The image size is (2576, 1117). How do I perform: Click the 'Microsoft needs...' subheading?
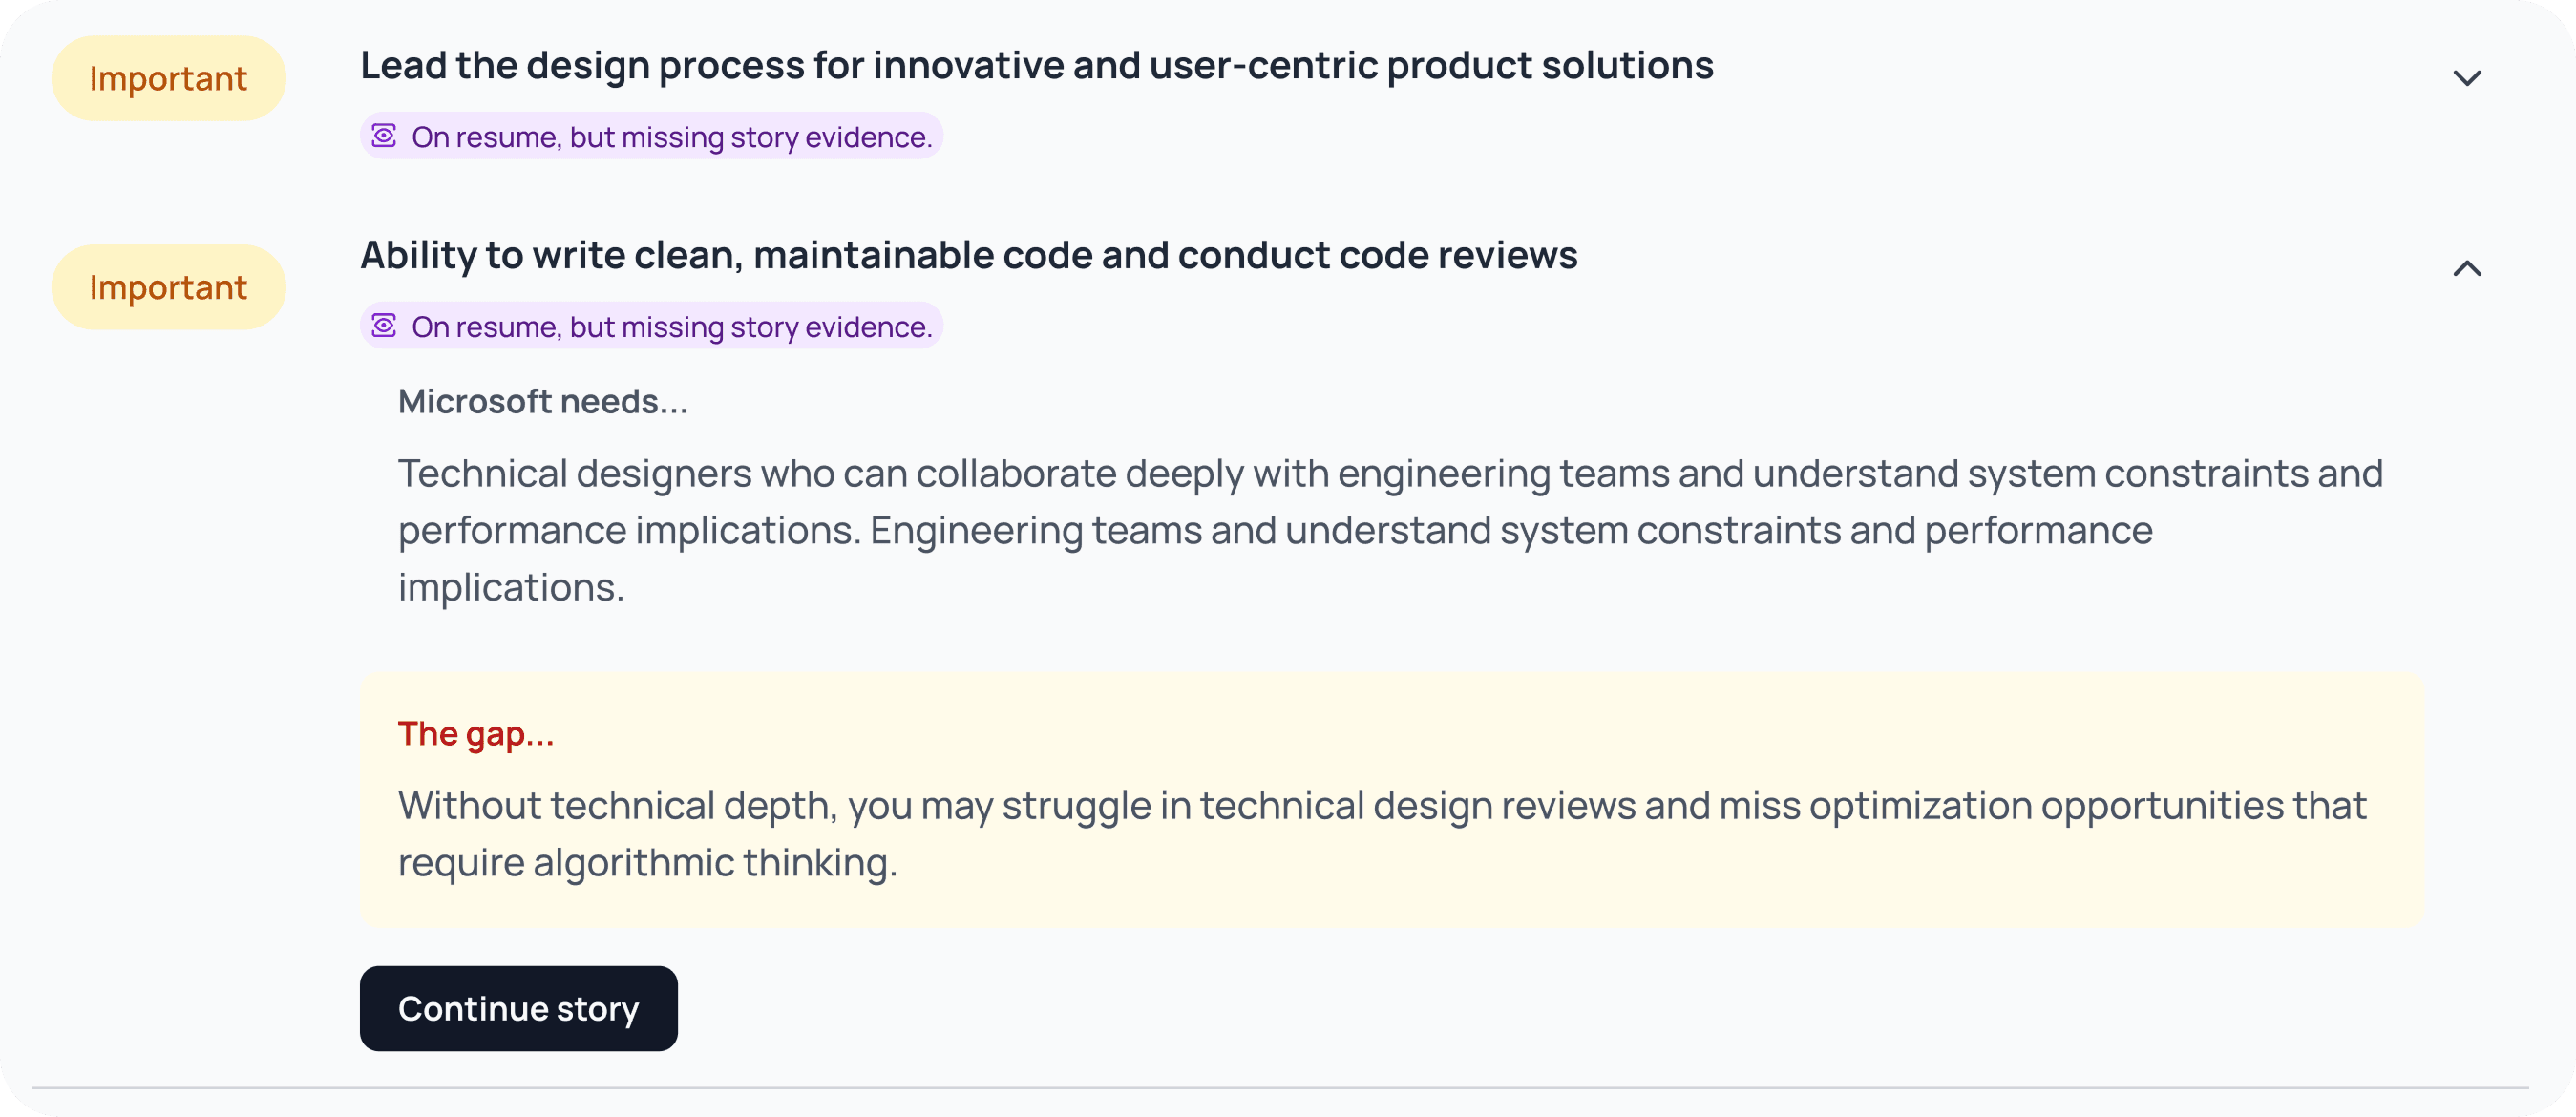tap(543, 402)
